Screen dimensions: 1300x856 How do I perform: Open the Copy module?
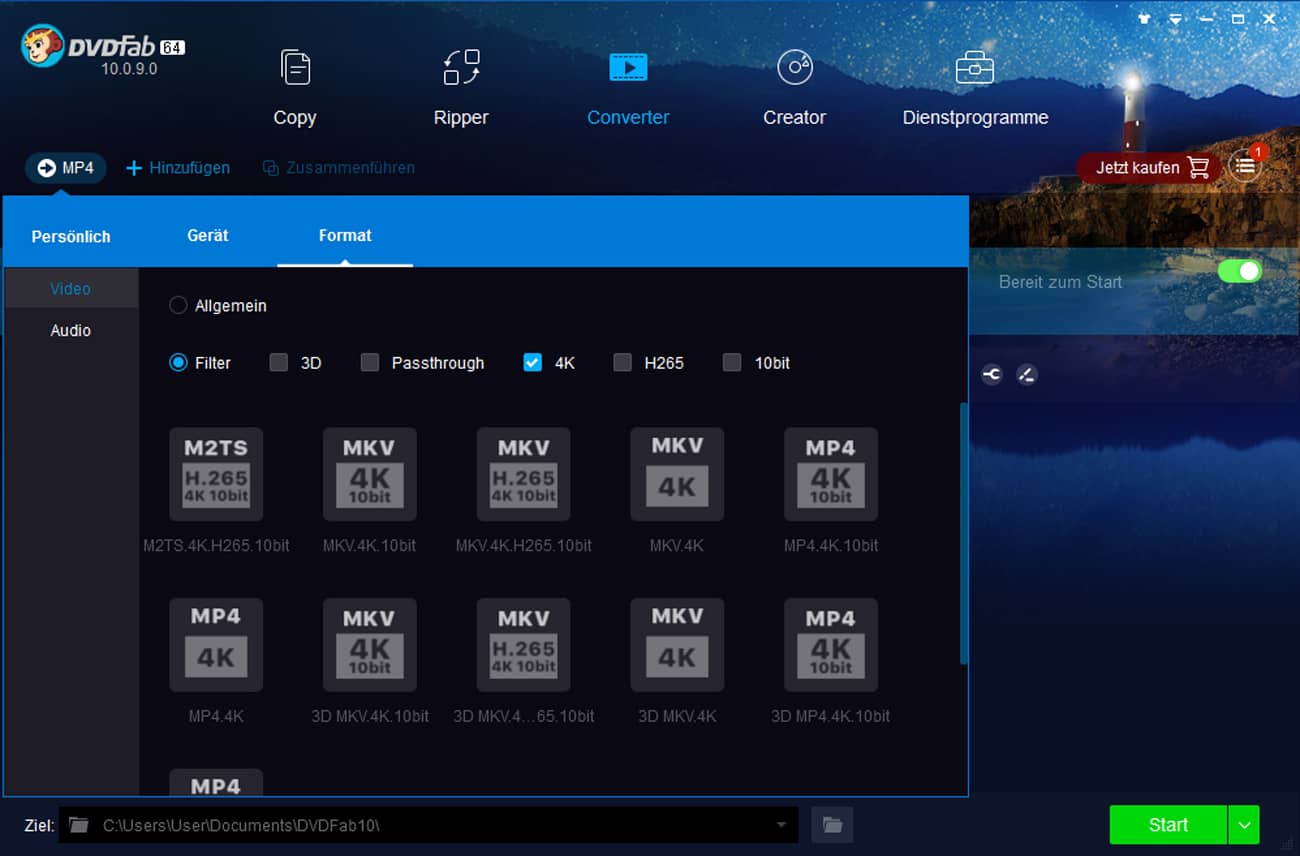(x=295, y=88)
